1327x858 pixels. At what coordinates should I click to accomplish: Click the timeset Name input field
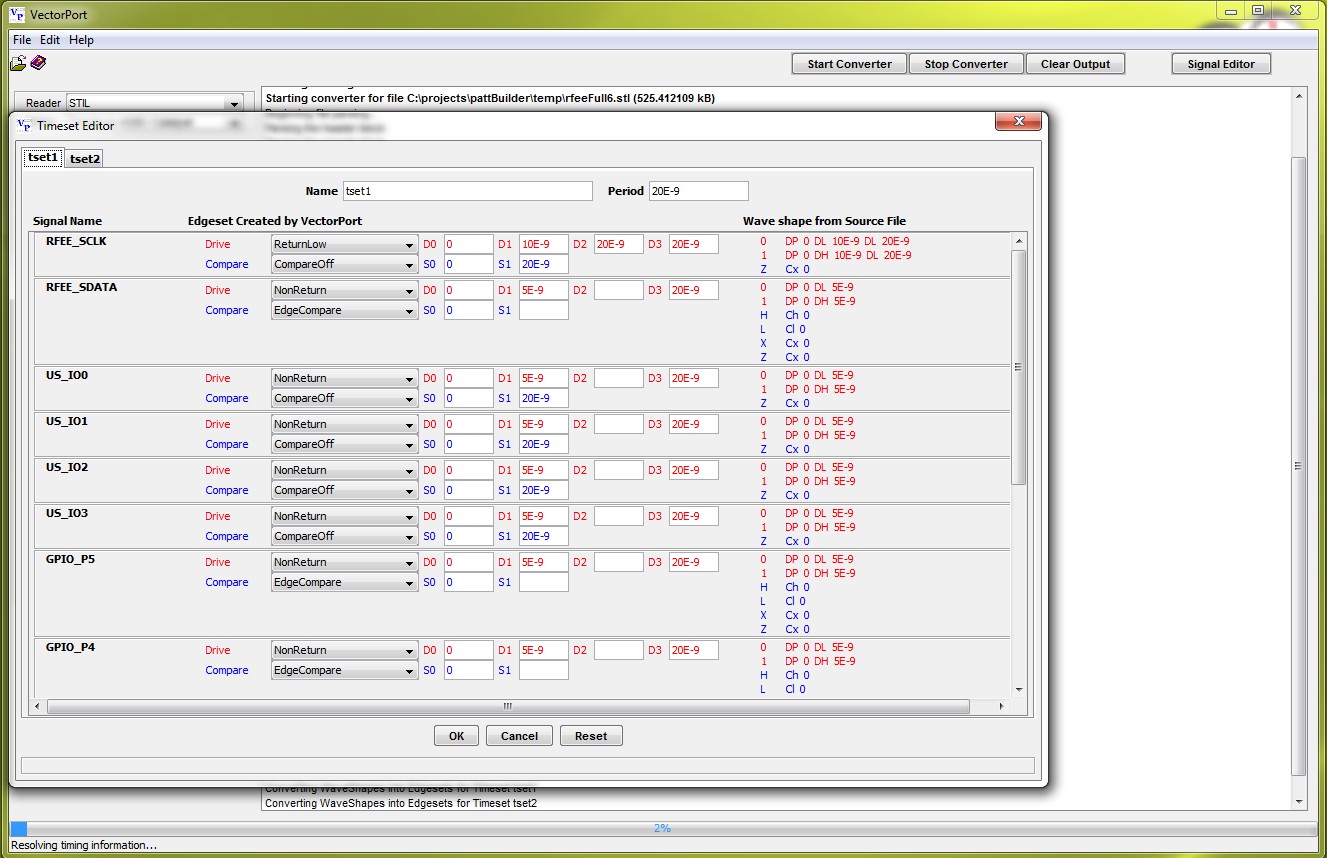tap(467, 191)
